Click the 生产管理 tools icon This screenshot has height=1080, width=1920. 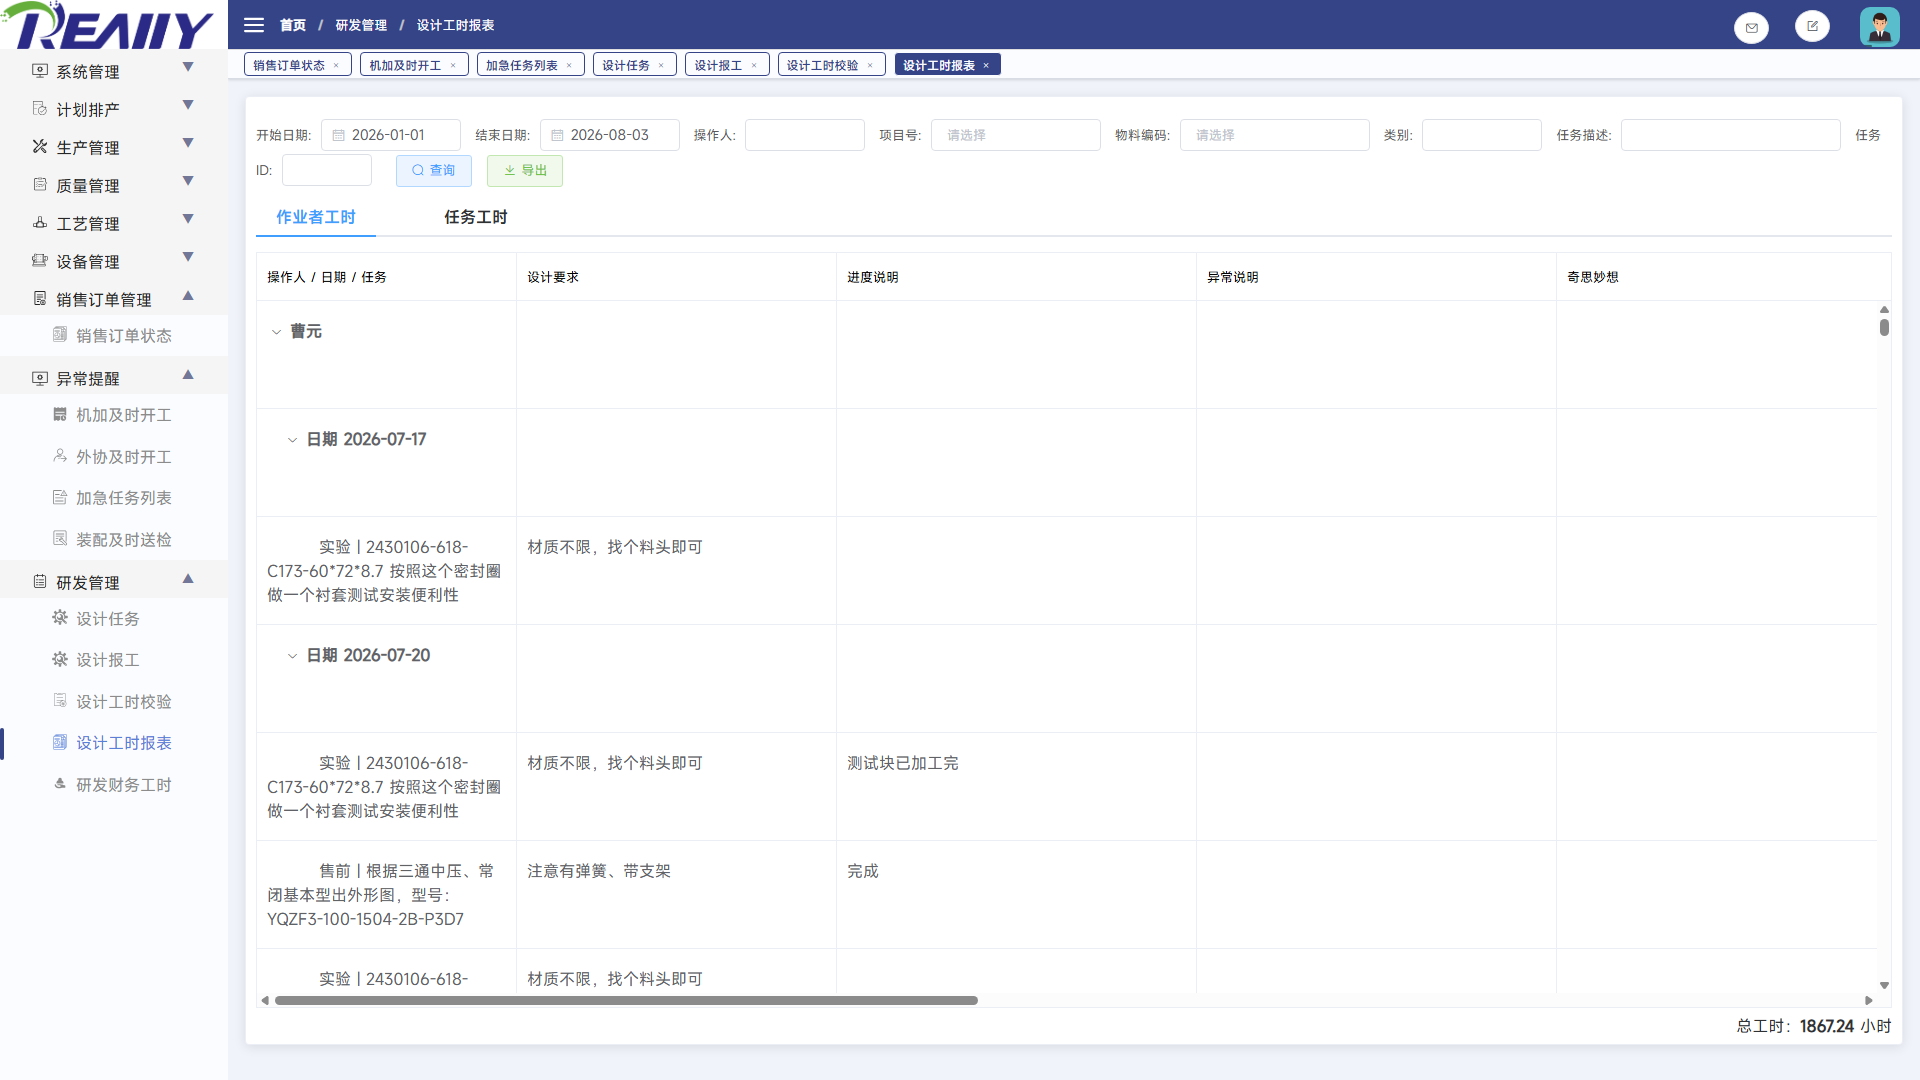[40, 147]
